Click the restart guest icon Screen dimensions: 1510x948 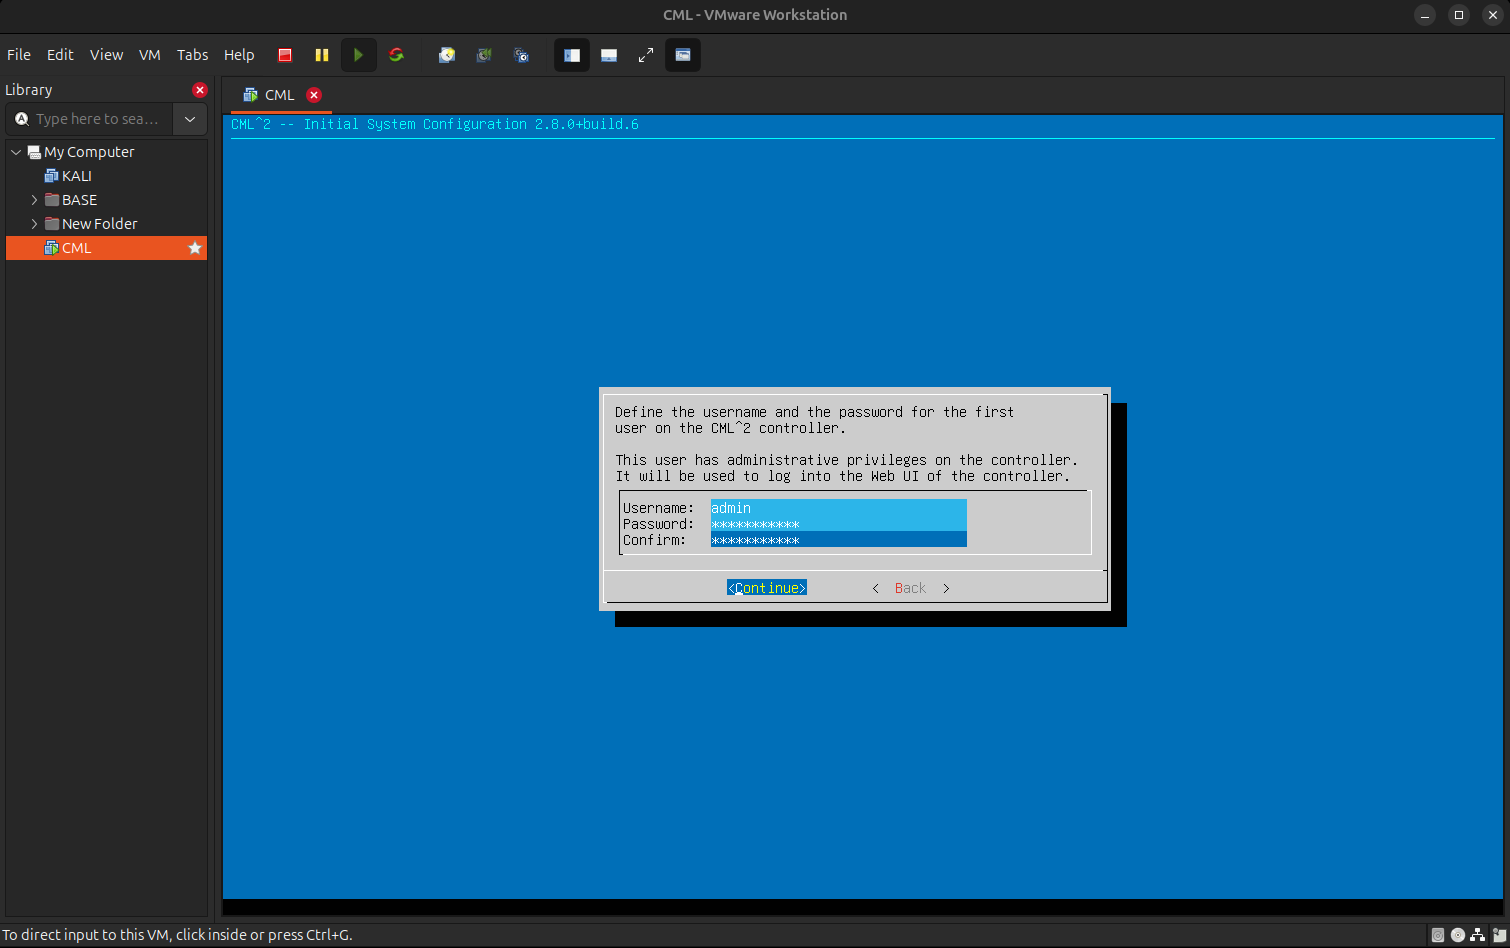tap(396, 55)
